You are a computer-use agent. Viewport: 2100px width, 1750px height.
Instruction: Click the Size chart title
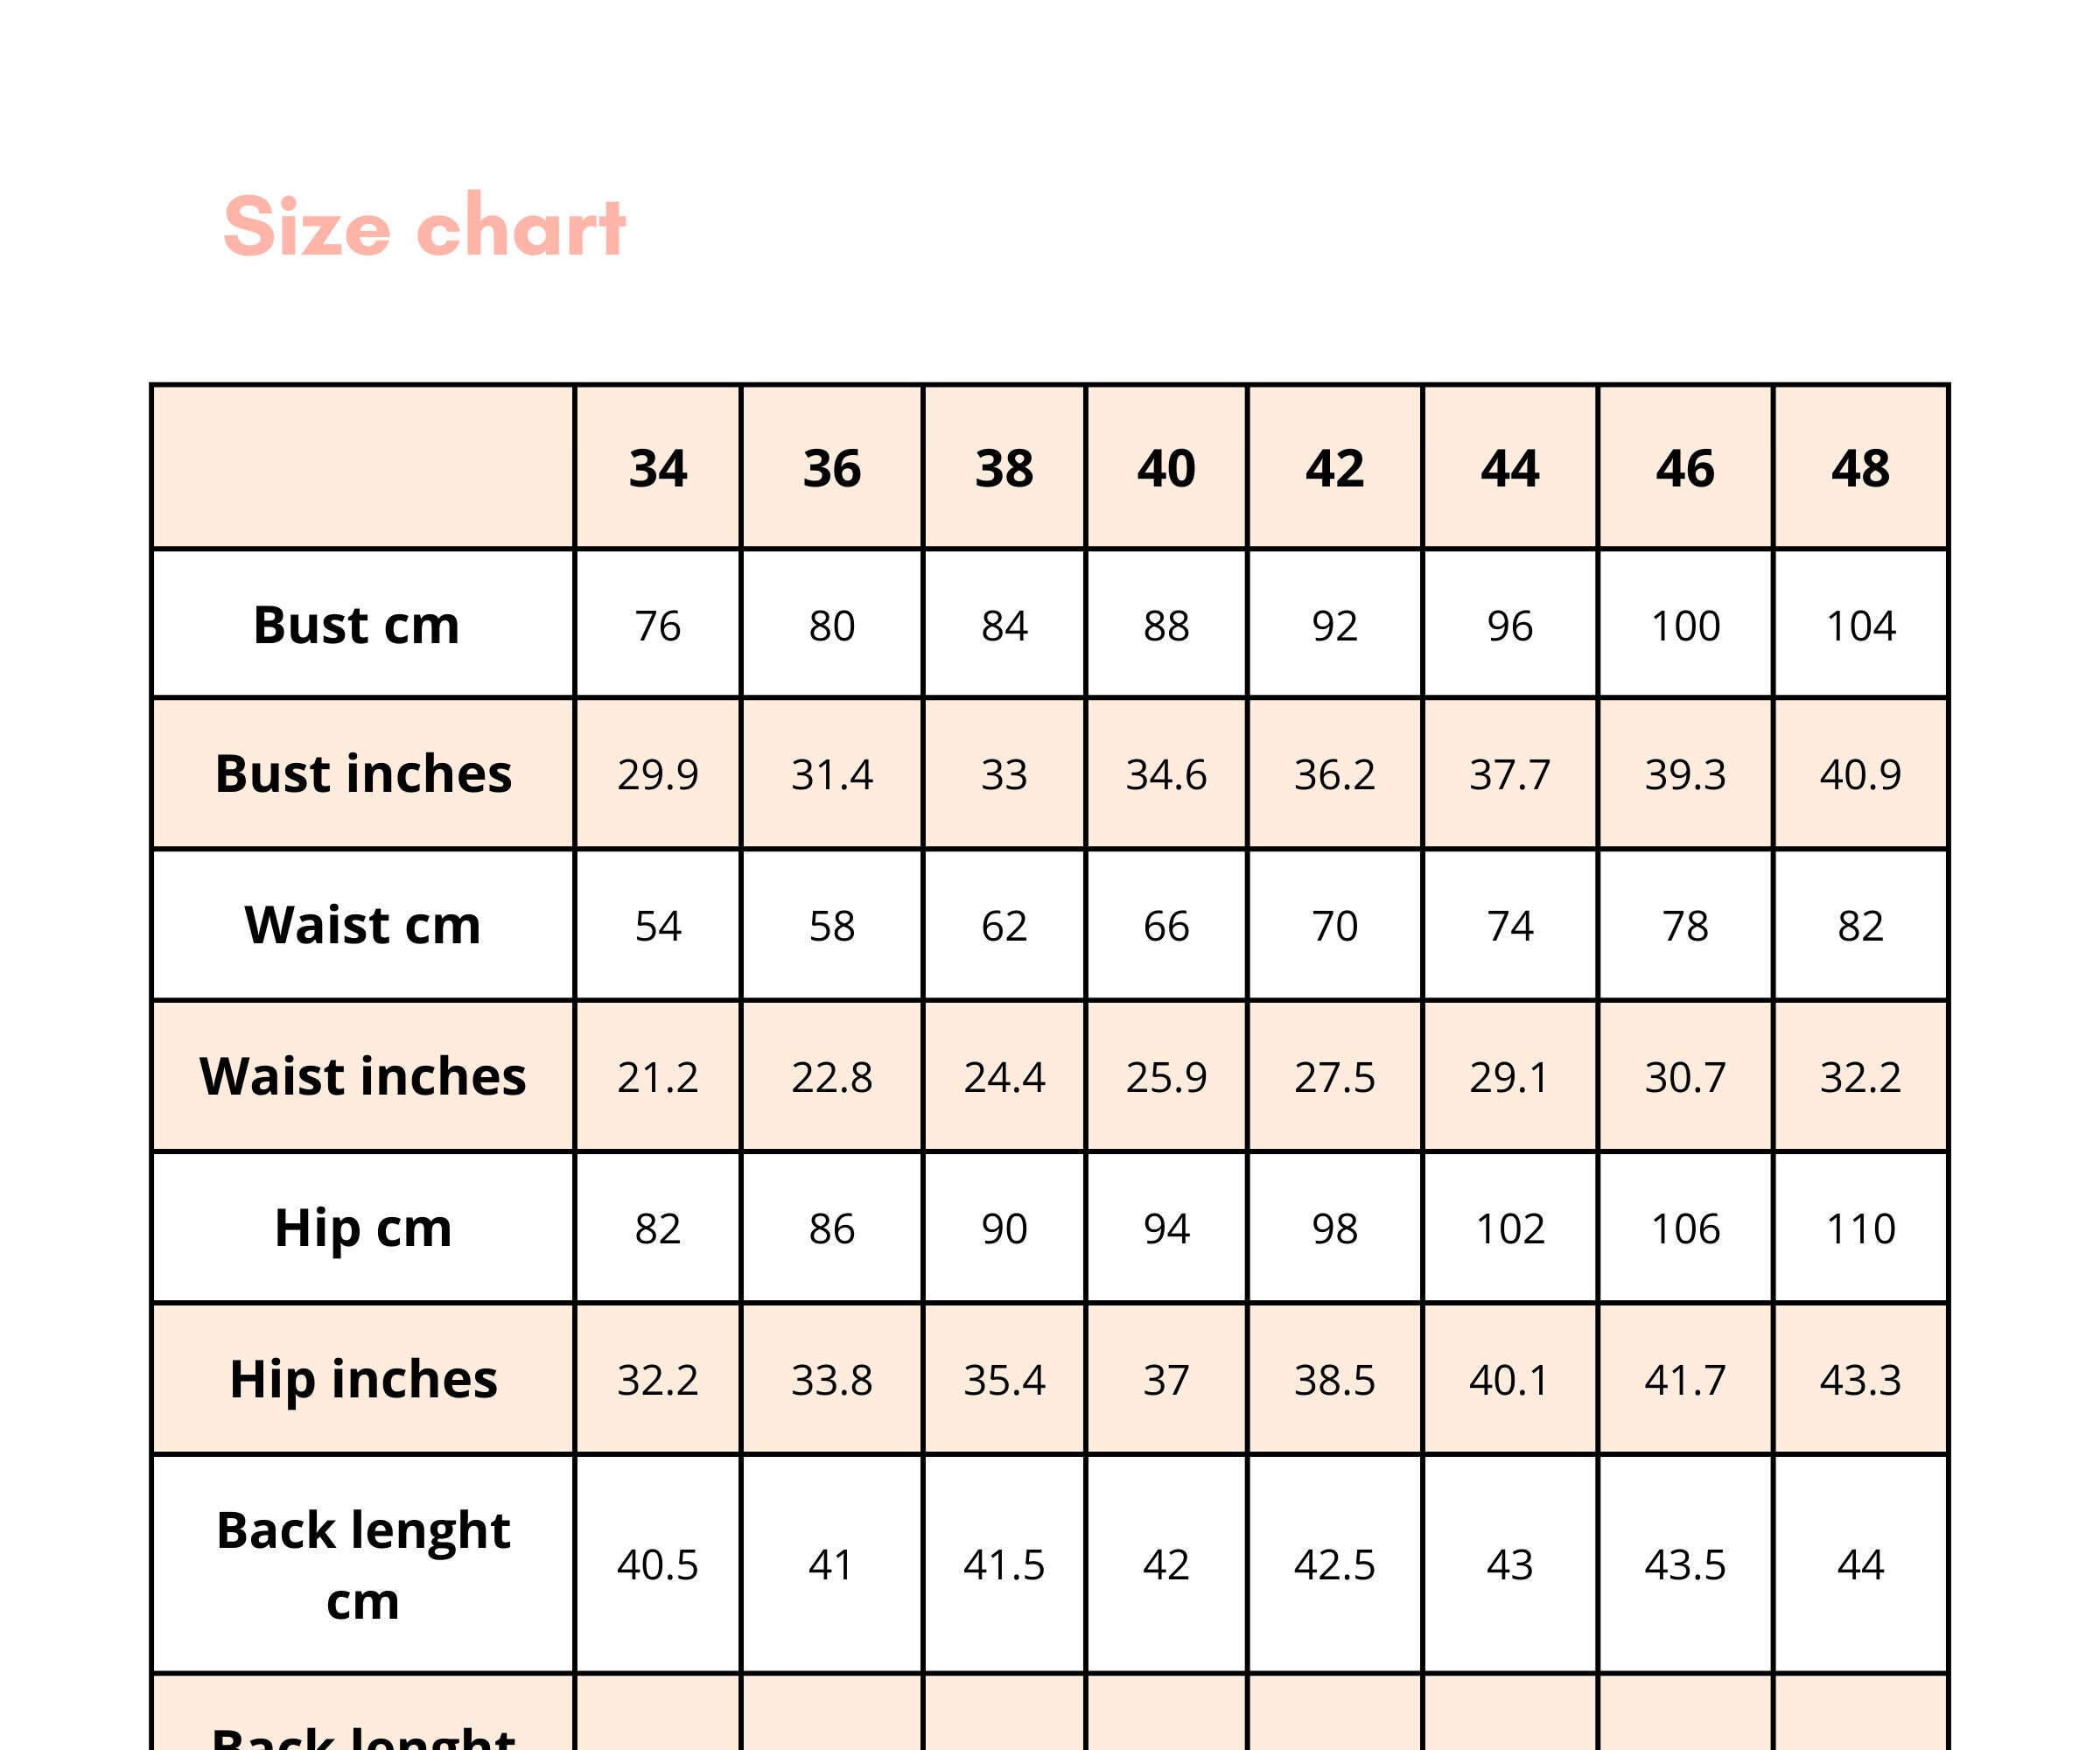424,225
